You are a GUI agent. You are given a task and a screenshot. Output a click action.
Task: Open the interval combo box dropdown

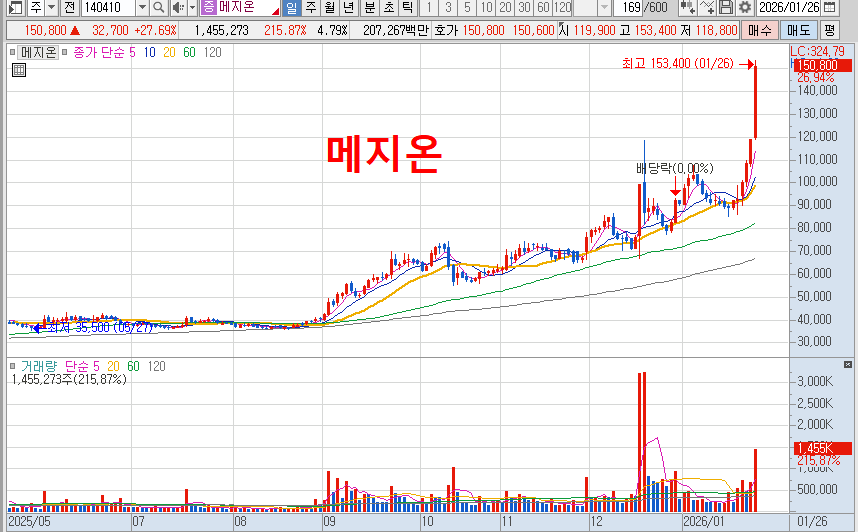604,8
